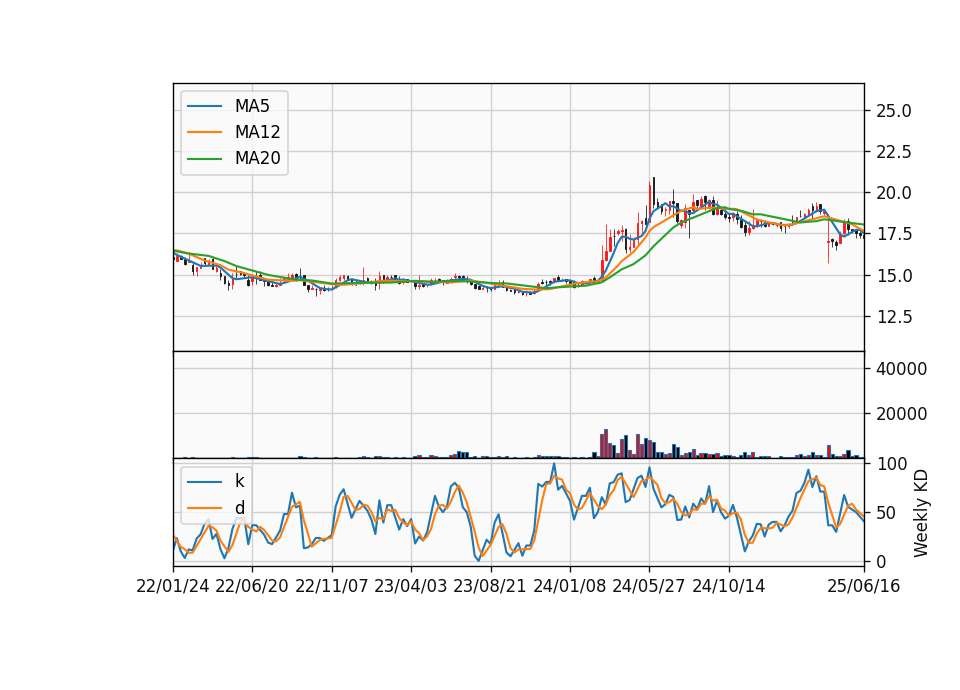Click the 24/01/08 date label
Viewport: 960px width, 690px height.
(569, 586)
